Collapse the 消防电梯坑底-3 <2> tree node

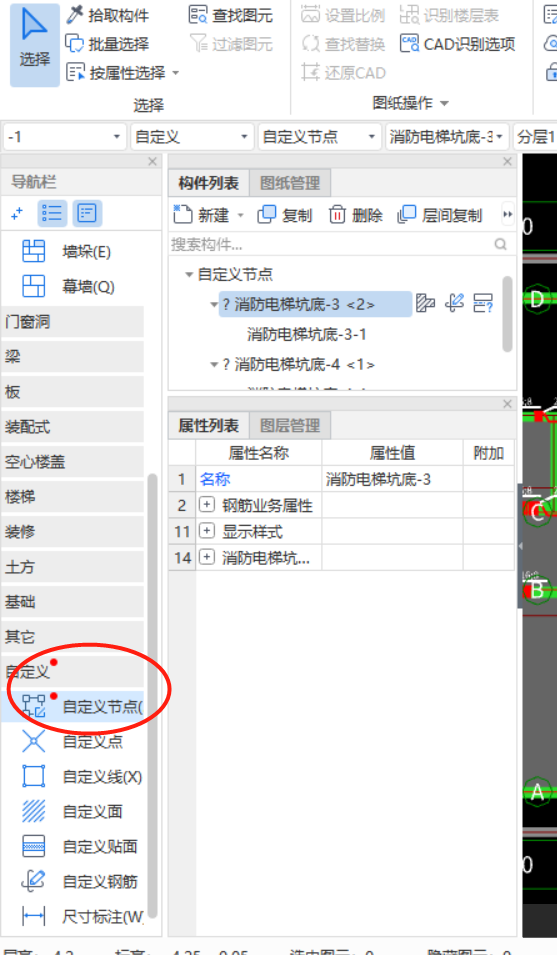tap(214, 305)
